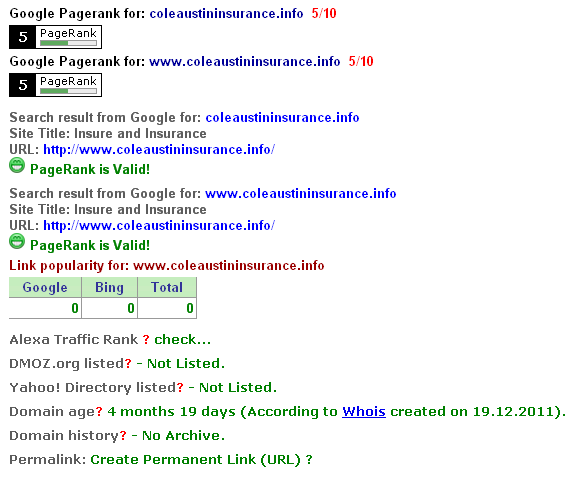The width and height of the screenshot is (573, 479).
Task: Open the second URL http://www.coleaustininsurance.info/ link
Action: [159, 225]
